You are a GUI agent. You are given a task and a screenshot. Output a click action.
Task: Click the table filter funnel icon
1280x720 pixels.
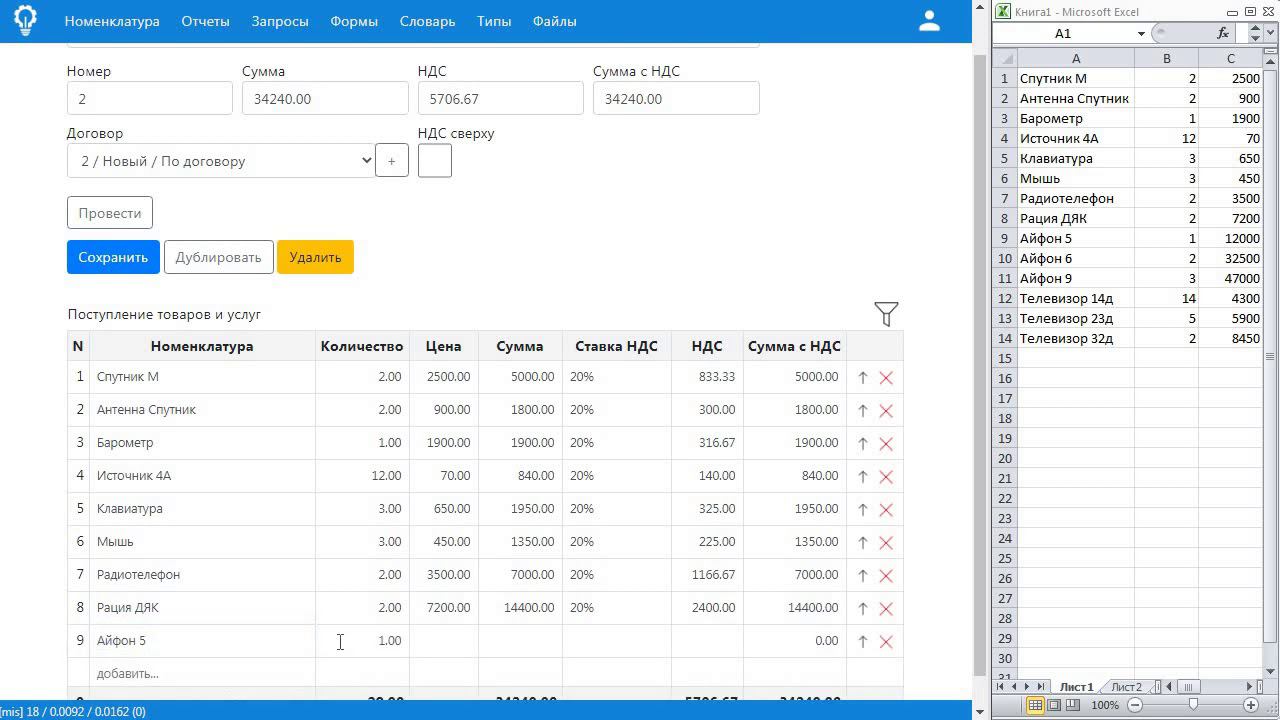886,314
